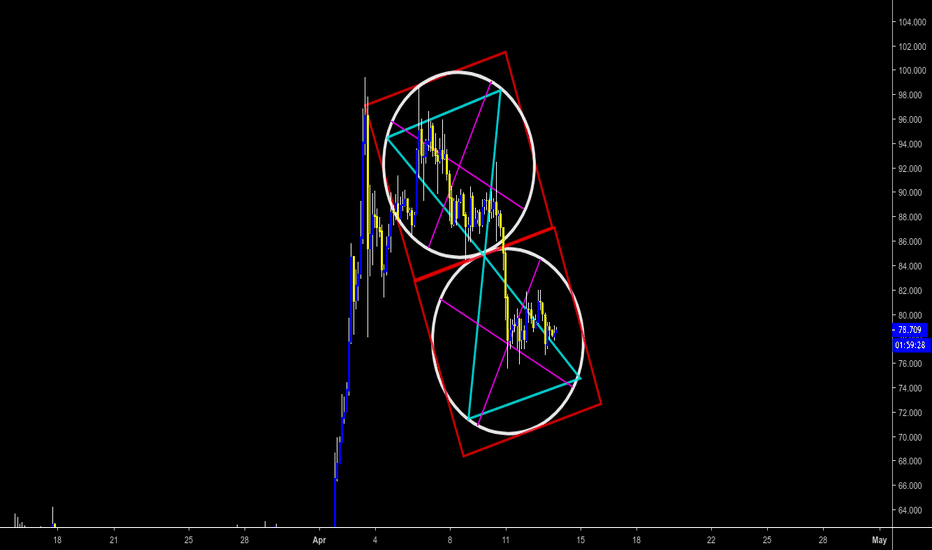Click the May month label on time axis
The height and width of the screenshot is (550, 932).
879,540
